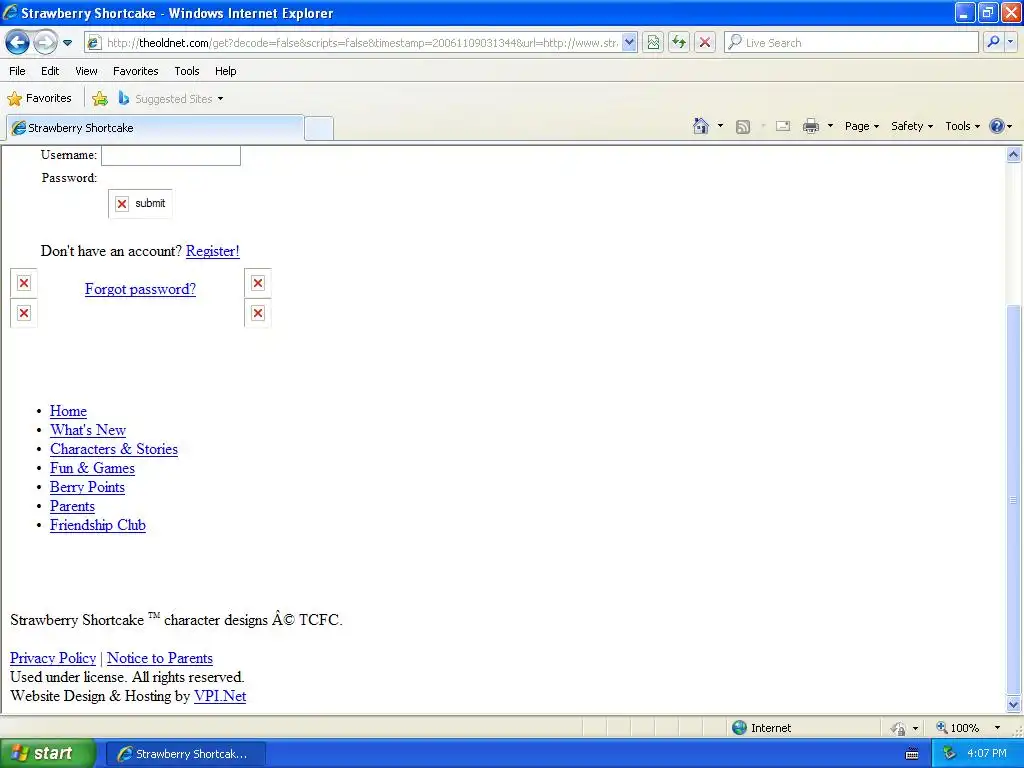The width and height of the screenshot is (1024, 768).
Task: Follow the Register! link
Action: point(213,251)
